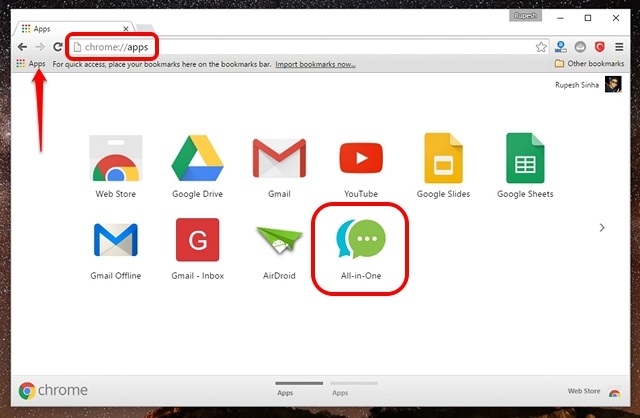This screenshot has width=640, height=418.
Task: Open Google Sheets app
Action: [525, 158]
